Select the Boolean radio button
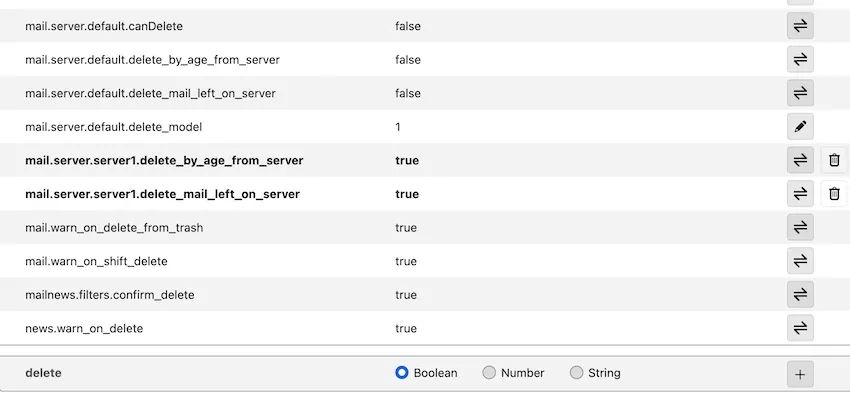The image size is (850, 398). click(x=402, y=373)
